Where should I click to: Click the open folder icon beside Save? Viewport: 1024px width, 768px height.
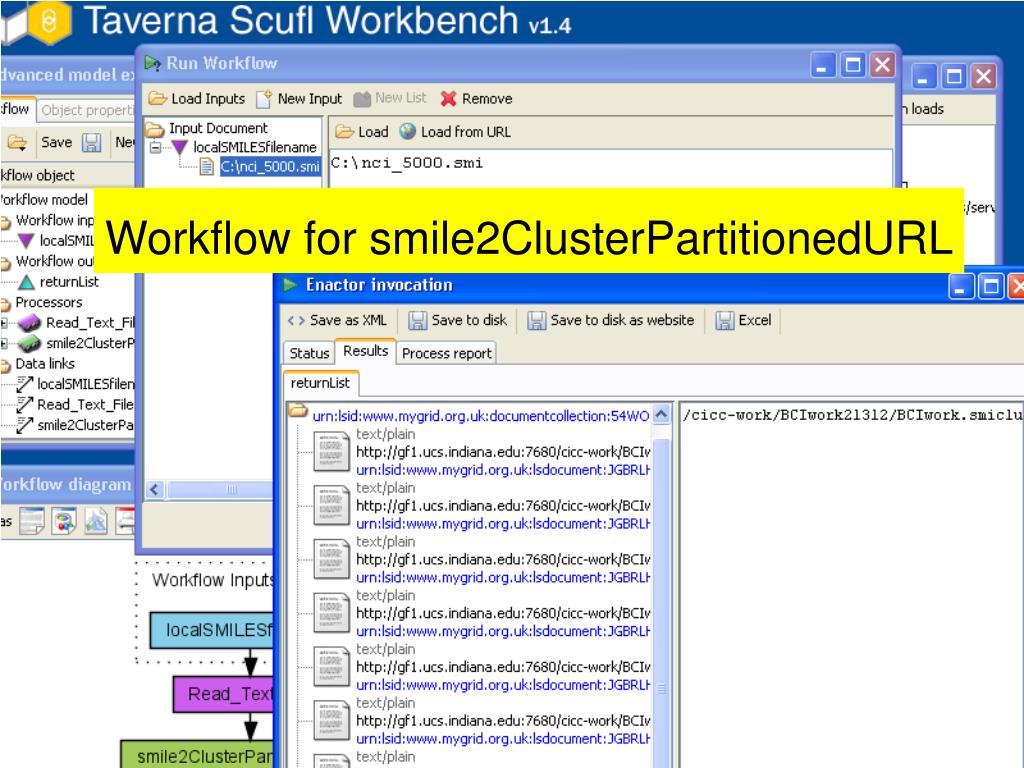tap(17, 142)
